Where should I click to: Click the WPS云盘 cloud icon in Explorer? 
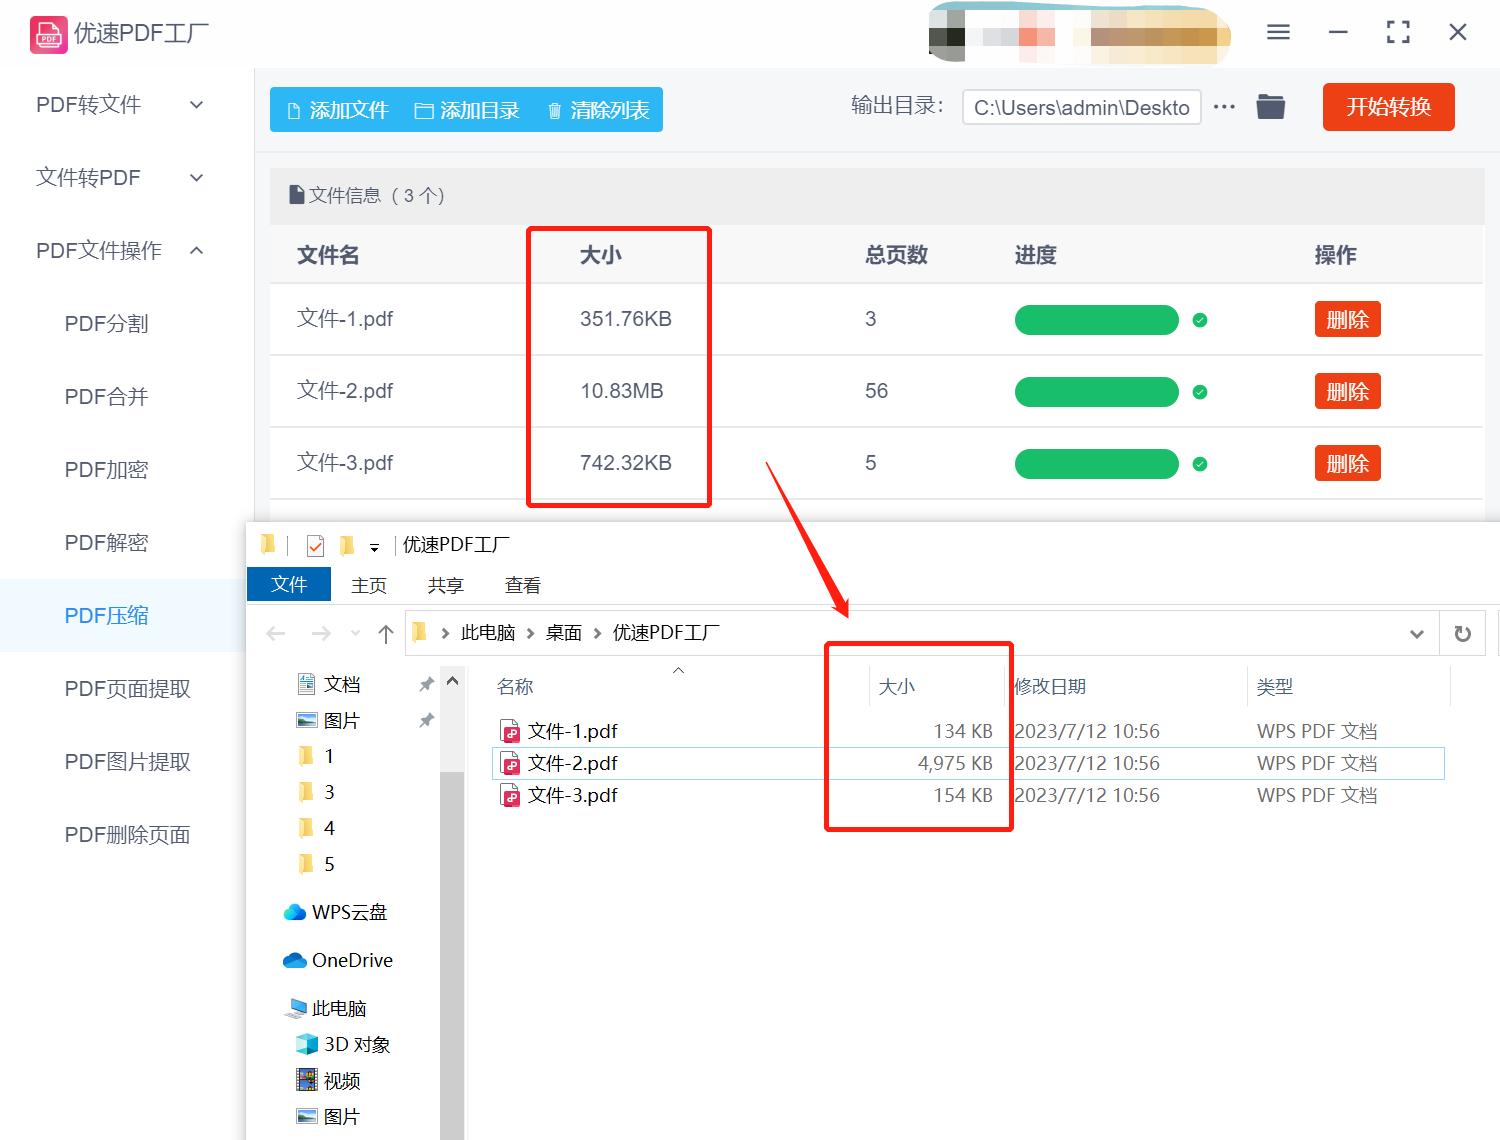(295, 912)
